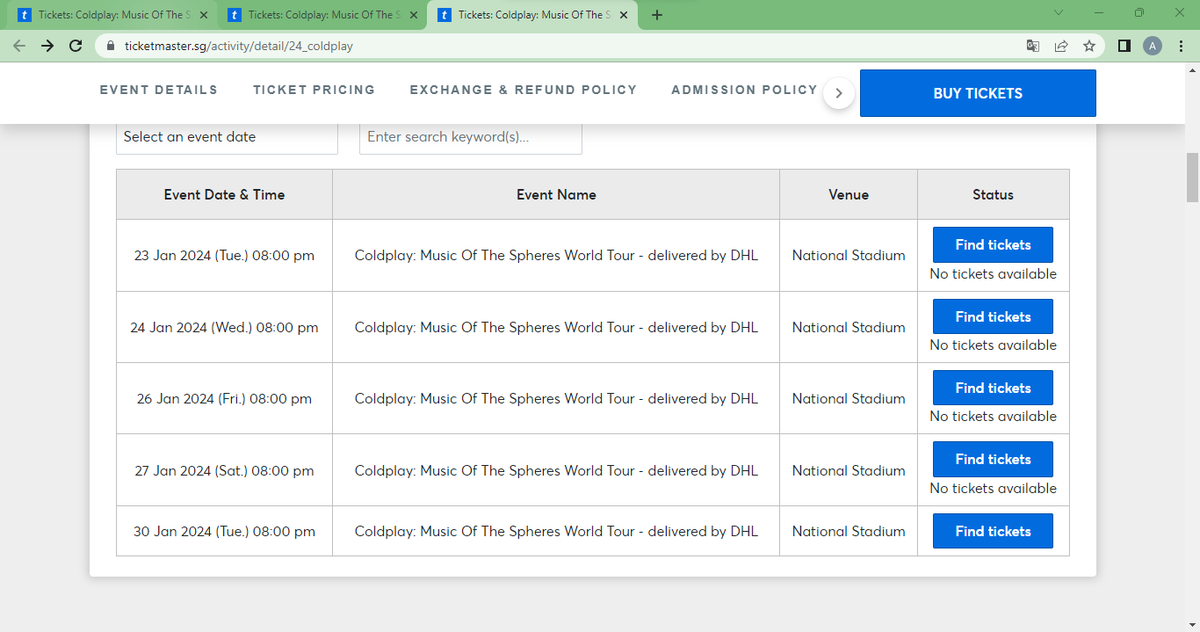Go forward in browser history
This screenshot has width=1200, height=632.
(47, 46)
